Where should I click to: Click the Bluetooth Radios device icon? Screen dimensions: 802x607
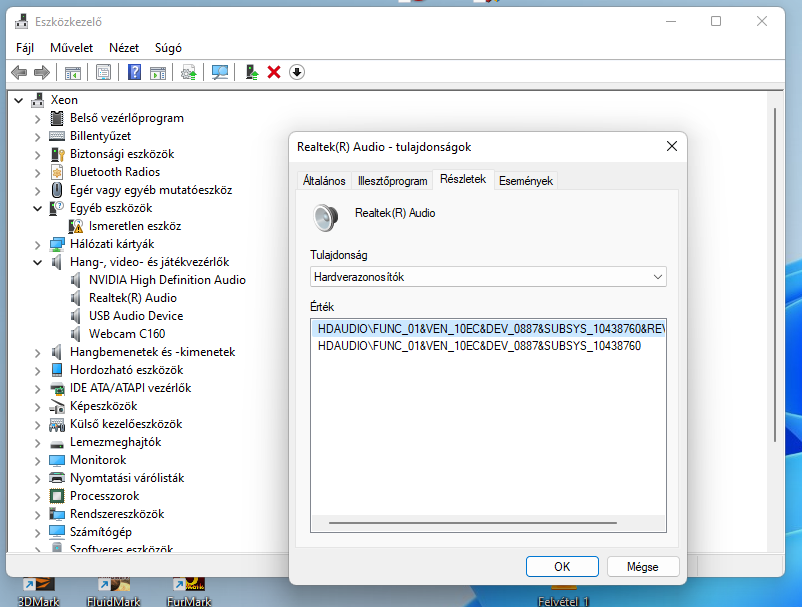[x=57, y=172]
